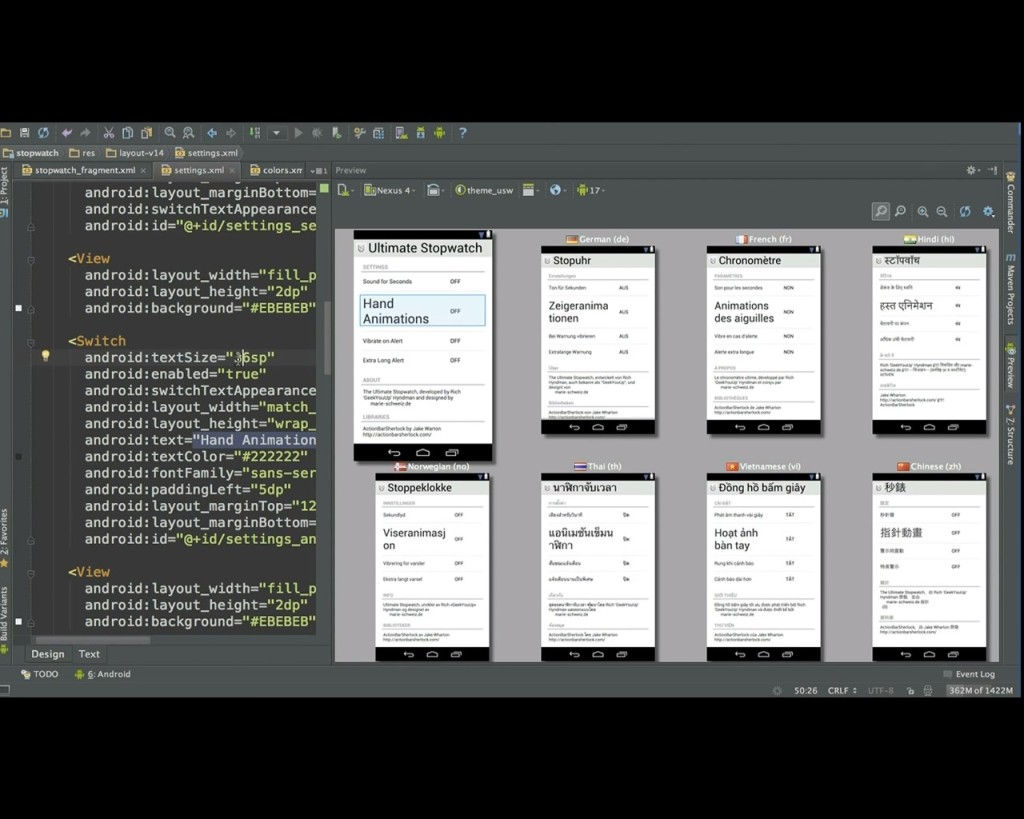Navigate Back with the left arrow icon

(212, 133)
